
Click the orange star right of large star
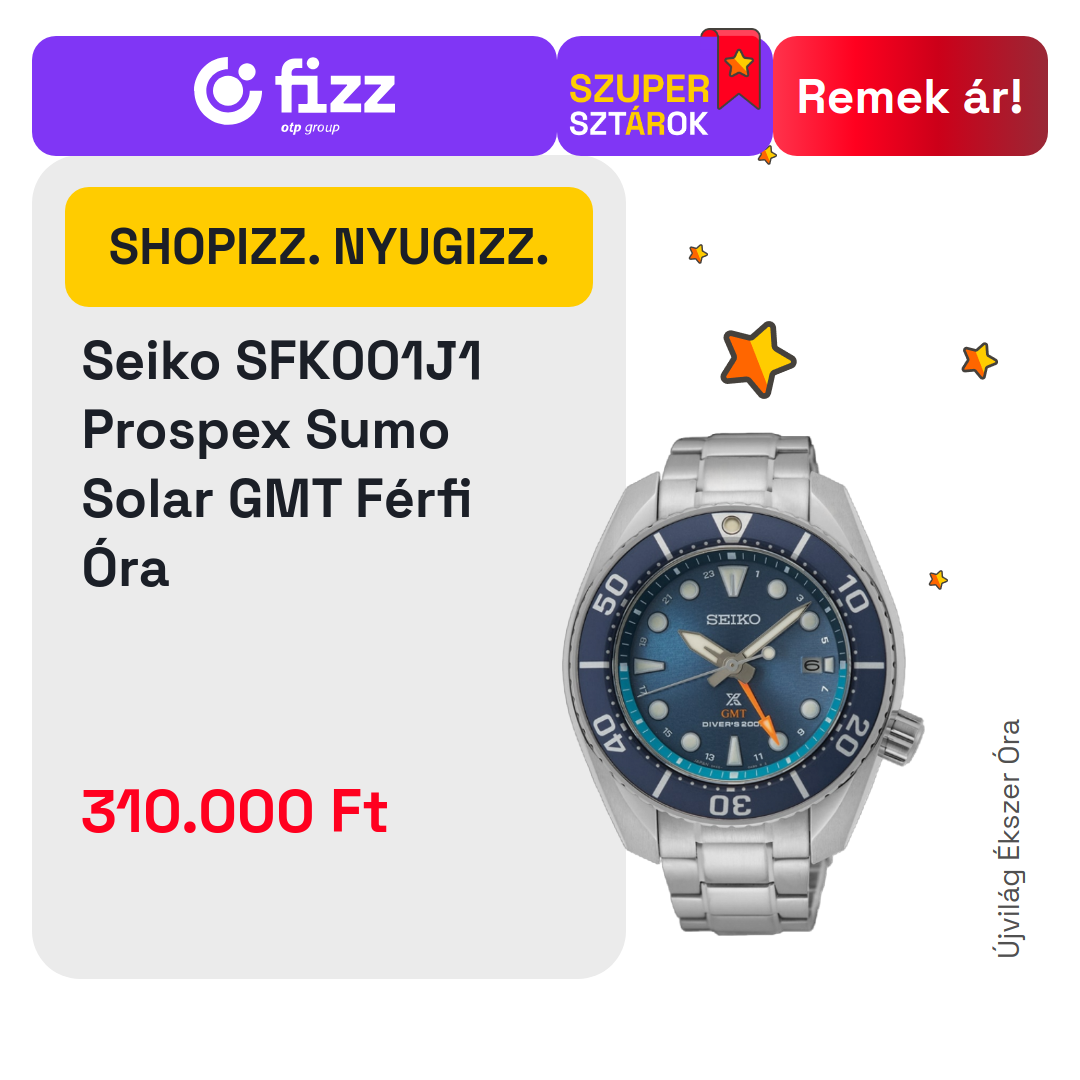[979, 361]
